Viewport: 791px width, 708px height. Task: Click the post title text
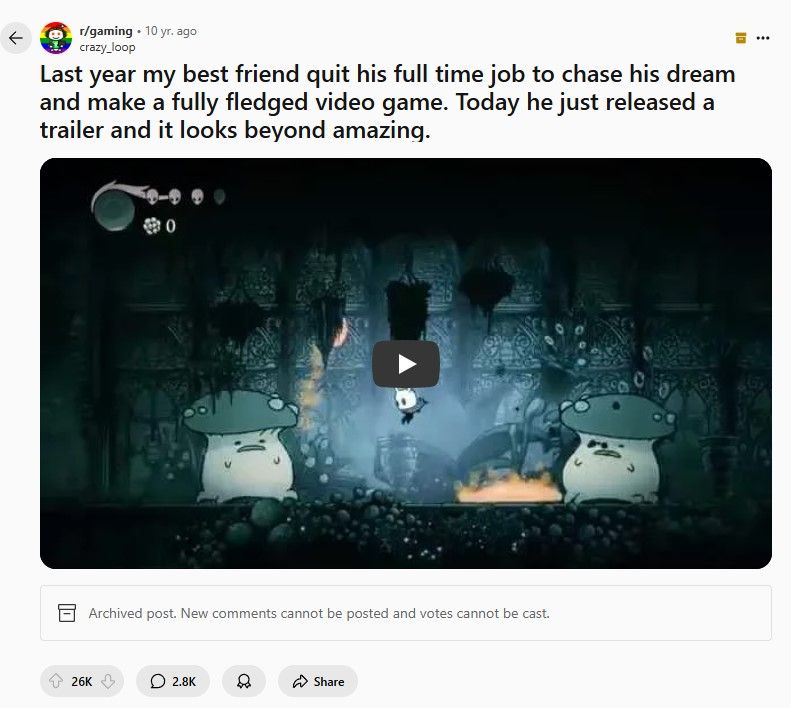pyautogui.click(x=387, y=102)
